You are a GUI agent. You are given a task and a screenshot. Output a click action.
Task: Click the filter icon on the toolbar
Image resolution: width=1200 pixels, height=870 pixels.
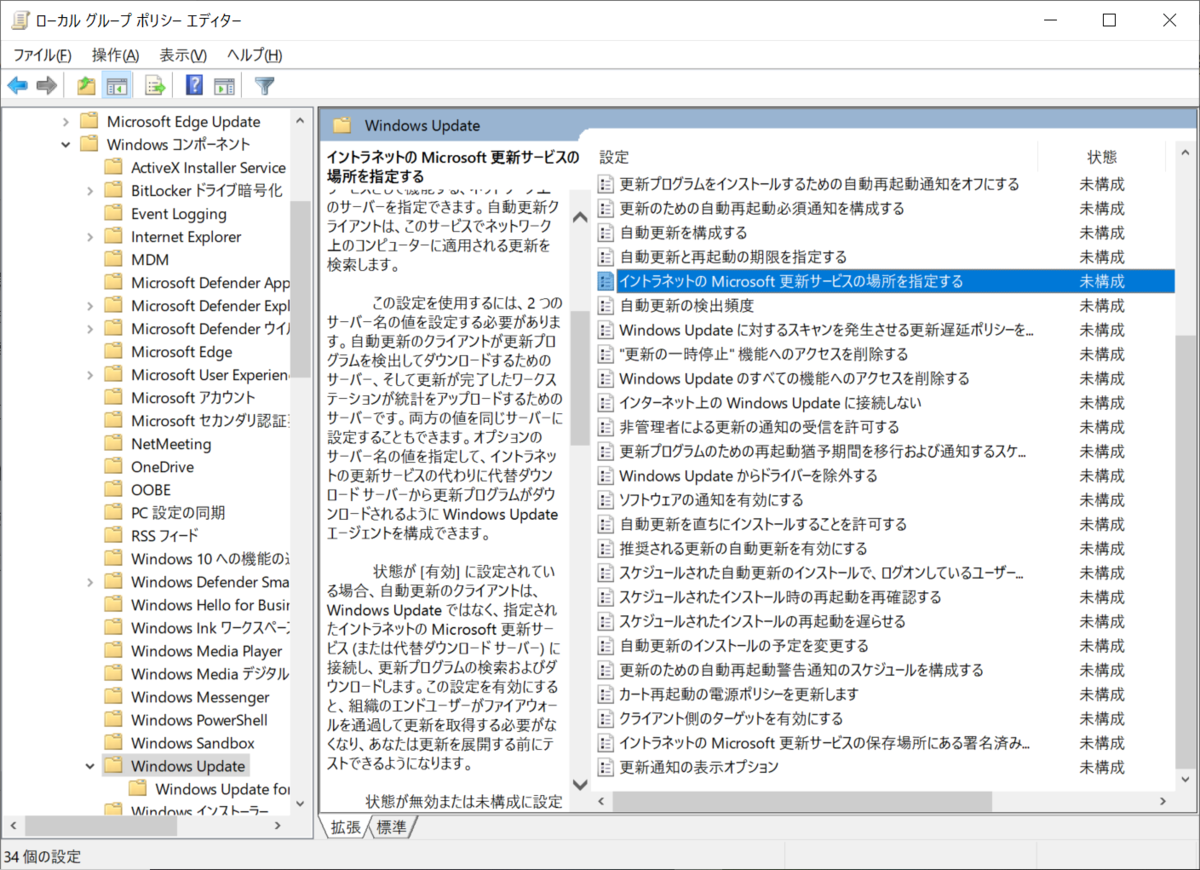[263, 85]
